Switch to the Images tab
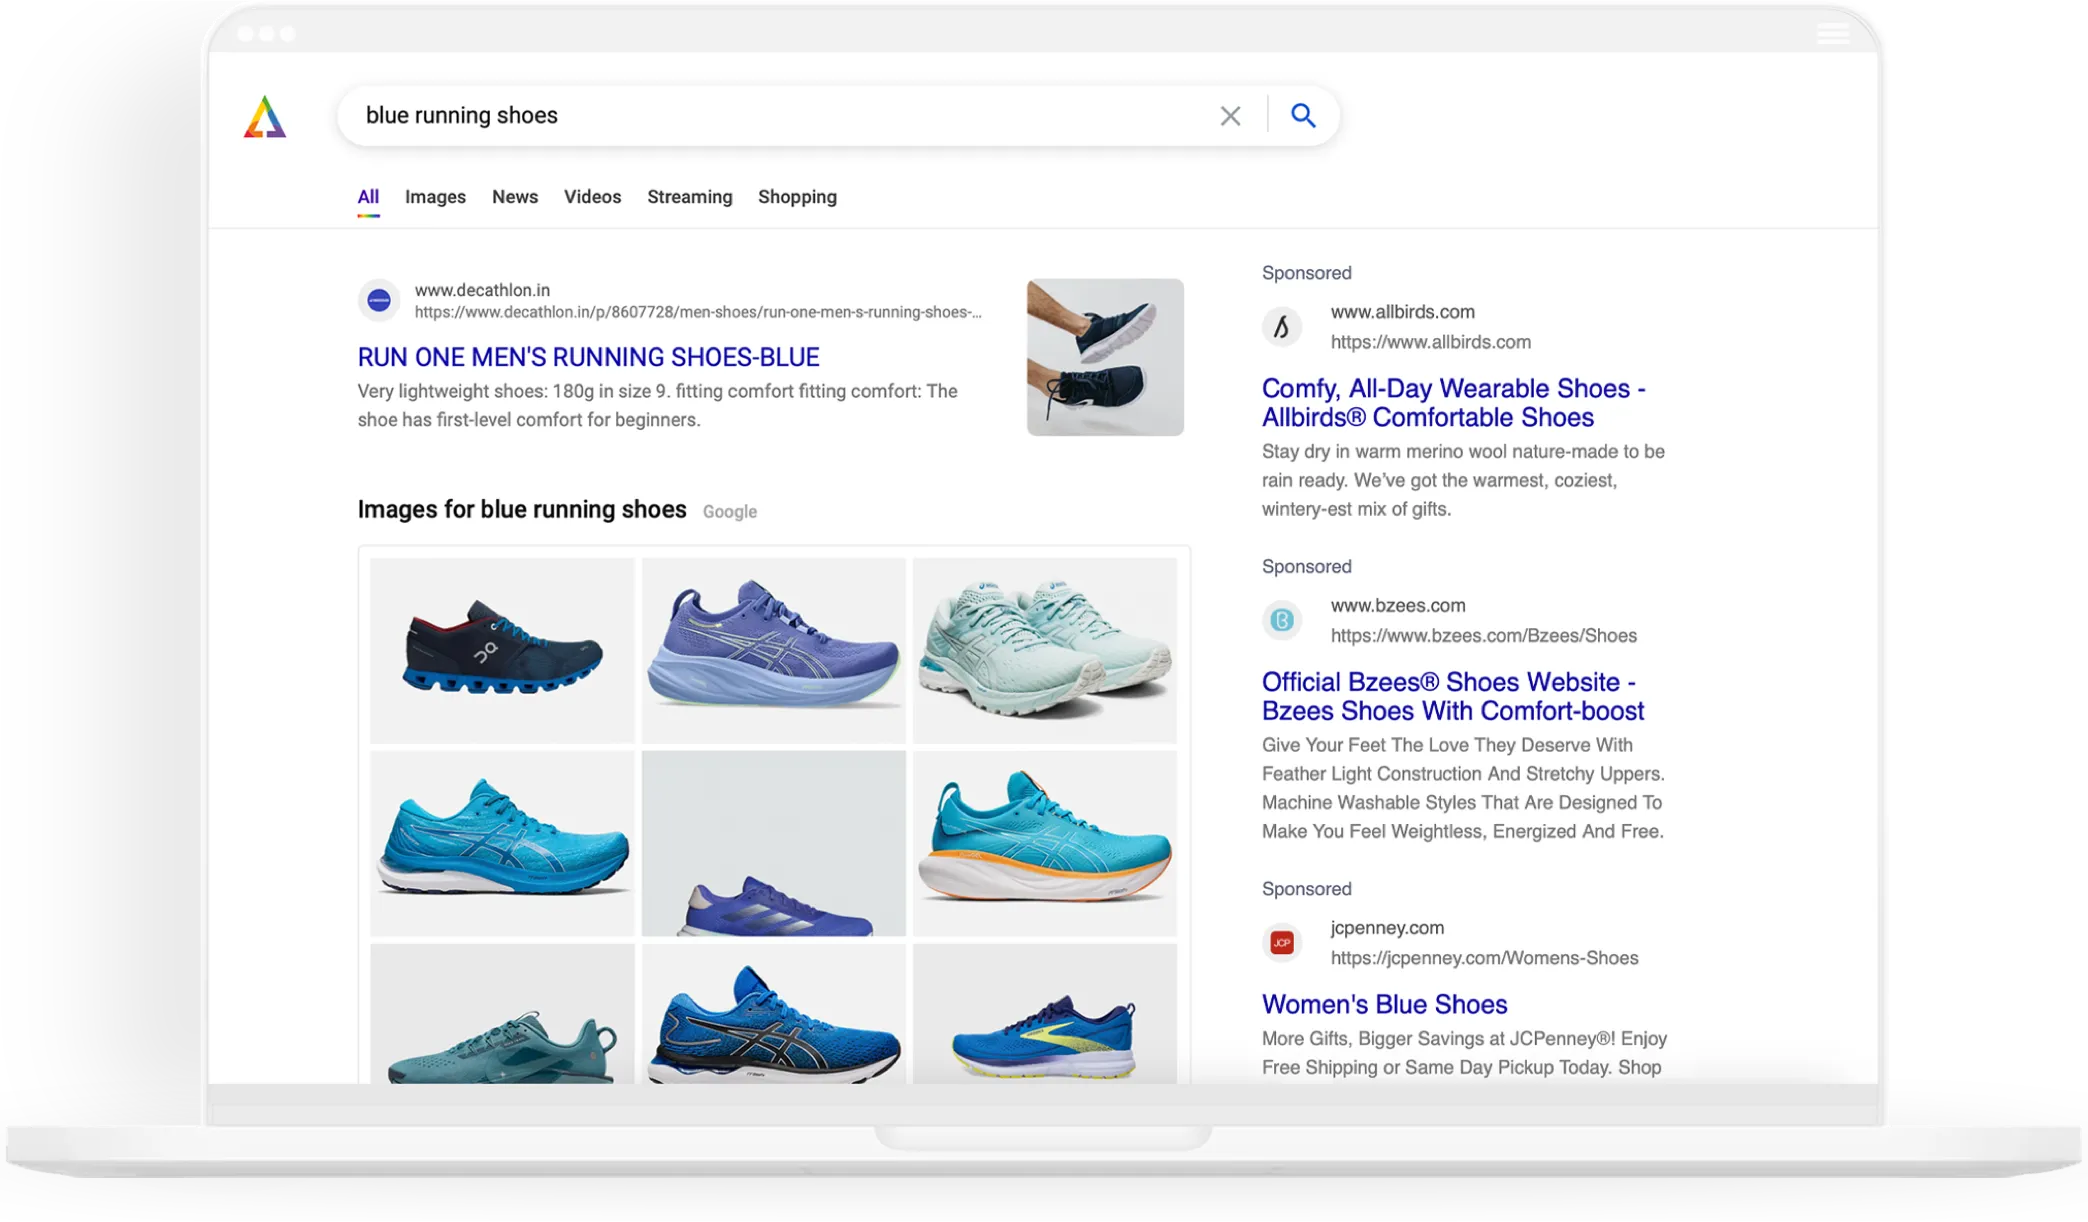2088x1222 pixels. point(435,197)
